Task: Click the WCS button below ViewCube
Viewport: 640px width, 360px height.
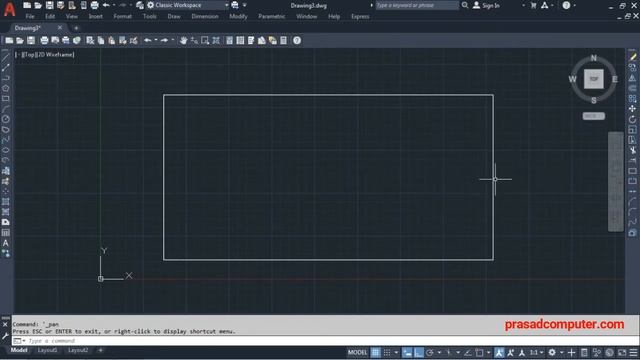Action: [x=593, y=116]
